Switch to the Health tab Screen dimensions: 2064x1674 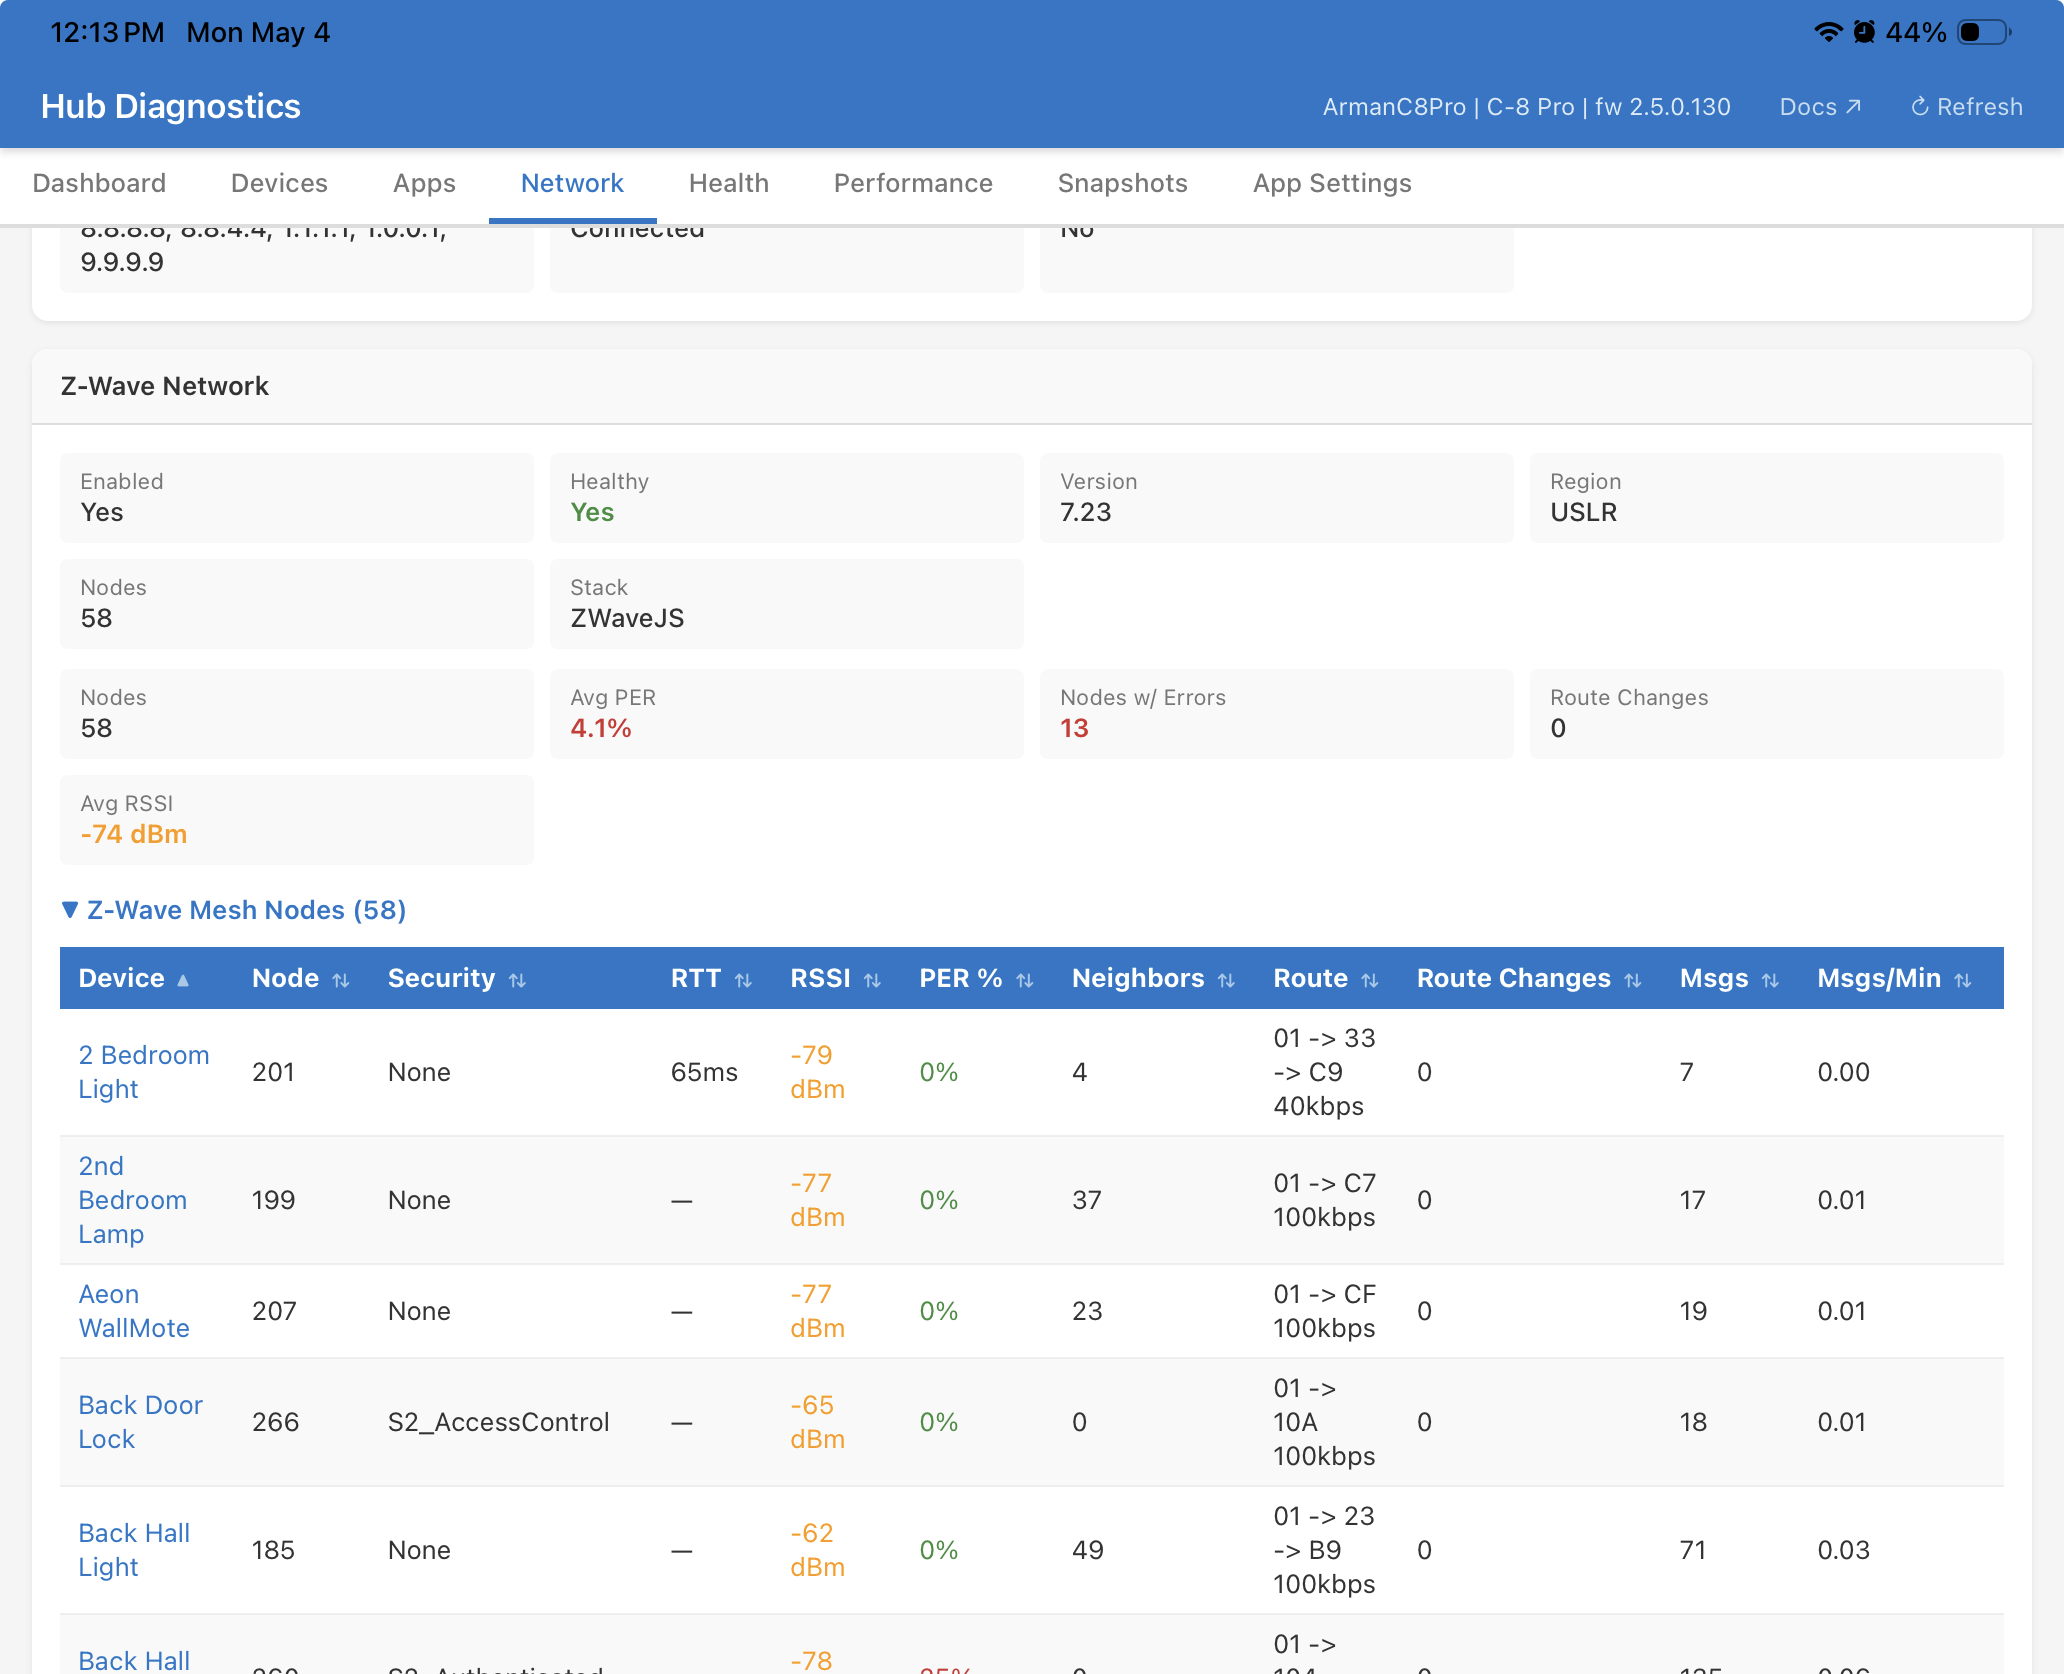point(729,183)
